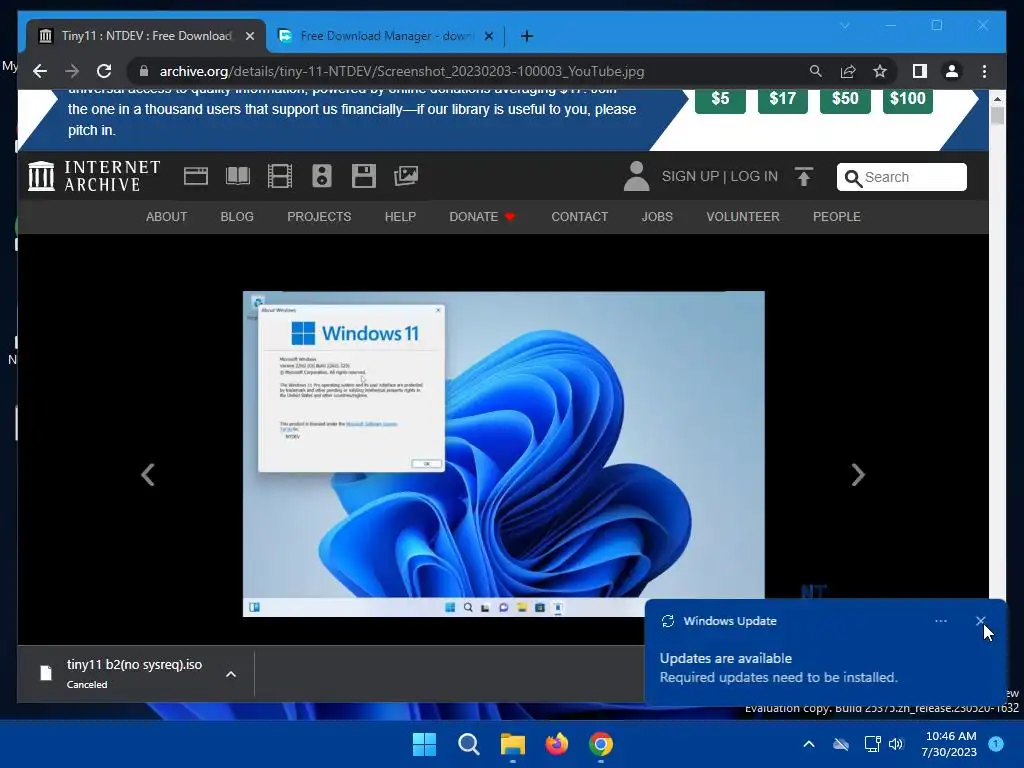Image resolution: width=1024 pixels, height=768 pixels.
Task: Open the Chrome three-dot menu
Action: coord(984,71)
